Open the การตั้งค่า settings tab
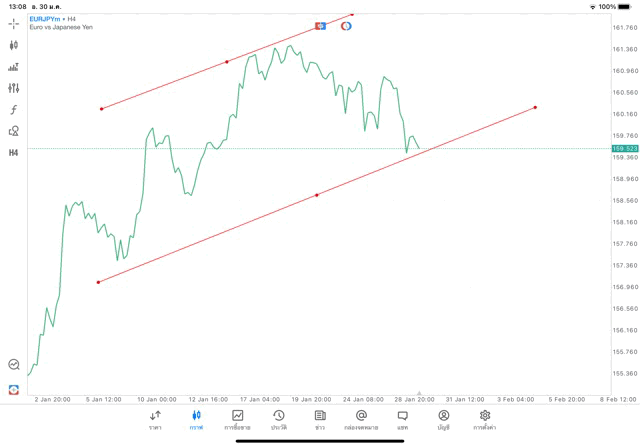640x447 pixels. point(485,419)
